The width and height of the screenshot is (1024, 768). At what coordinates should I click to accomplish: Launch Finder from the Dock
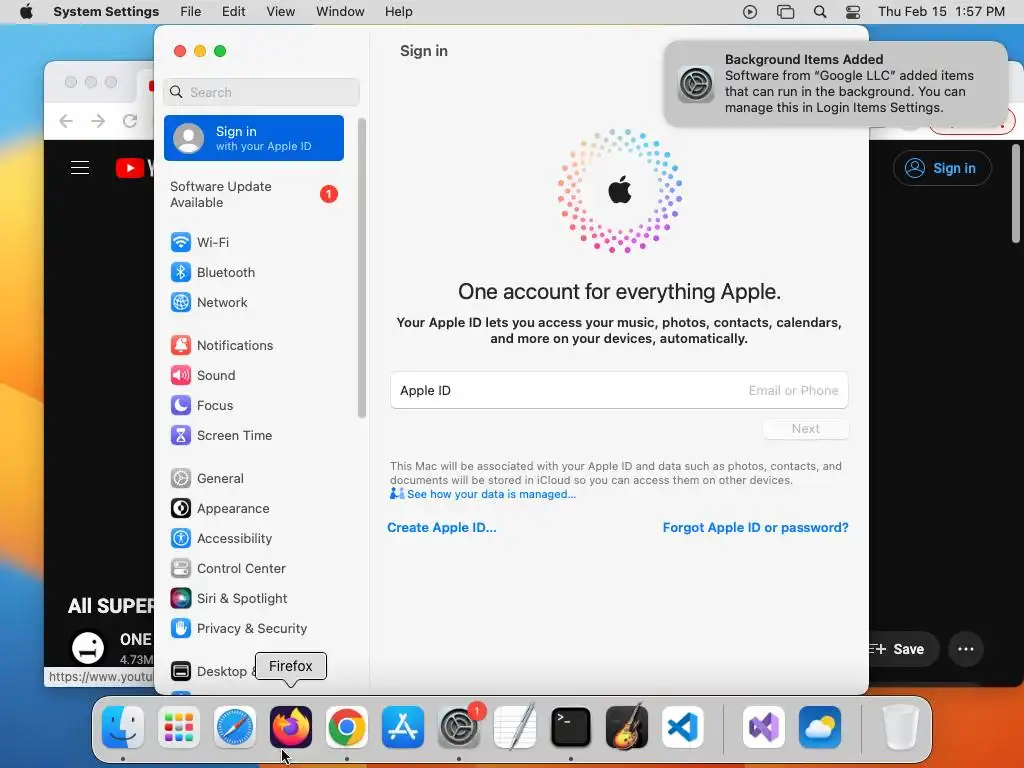coord(123,727)
